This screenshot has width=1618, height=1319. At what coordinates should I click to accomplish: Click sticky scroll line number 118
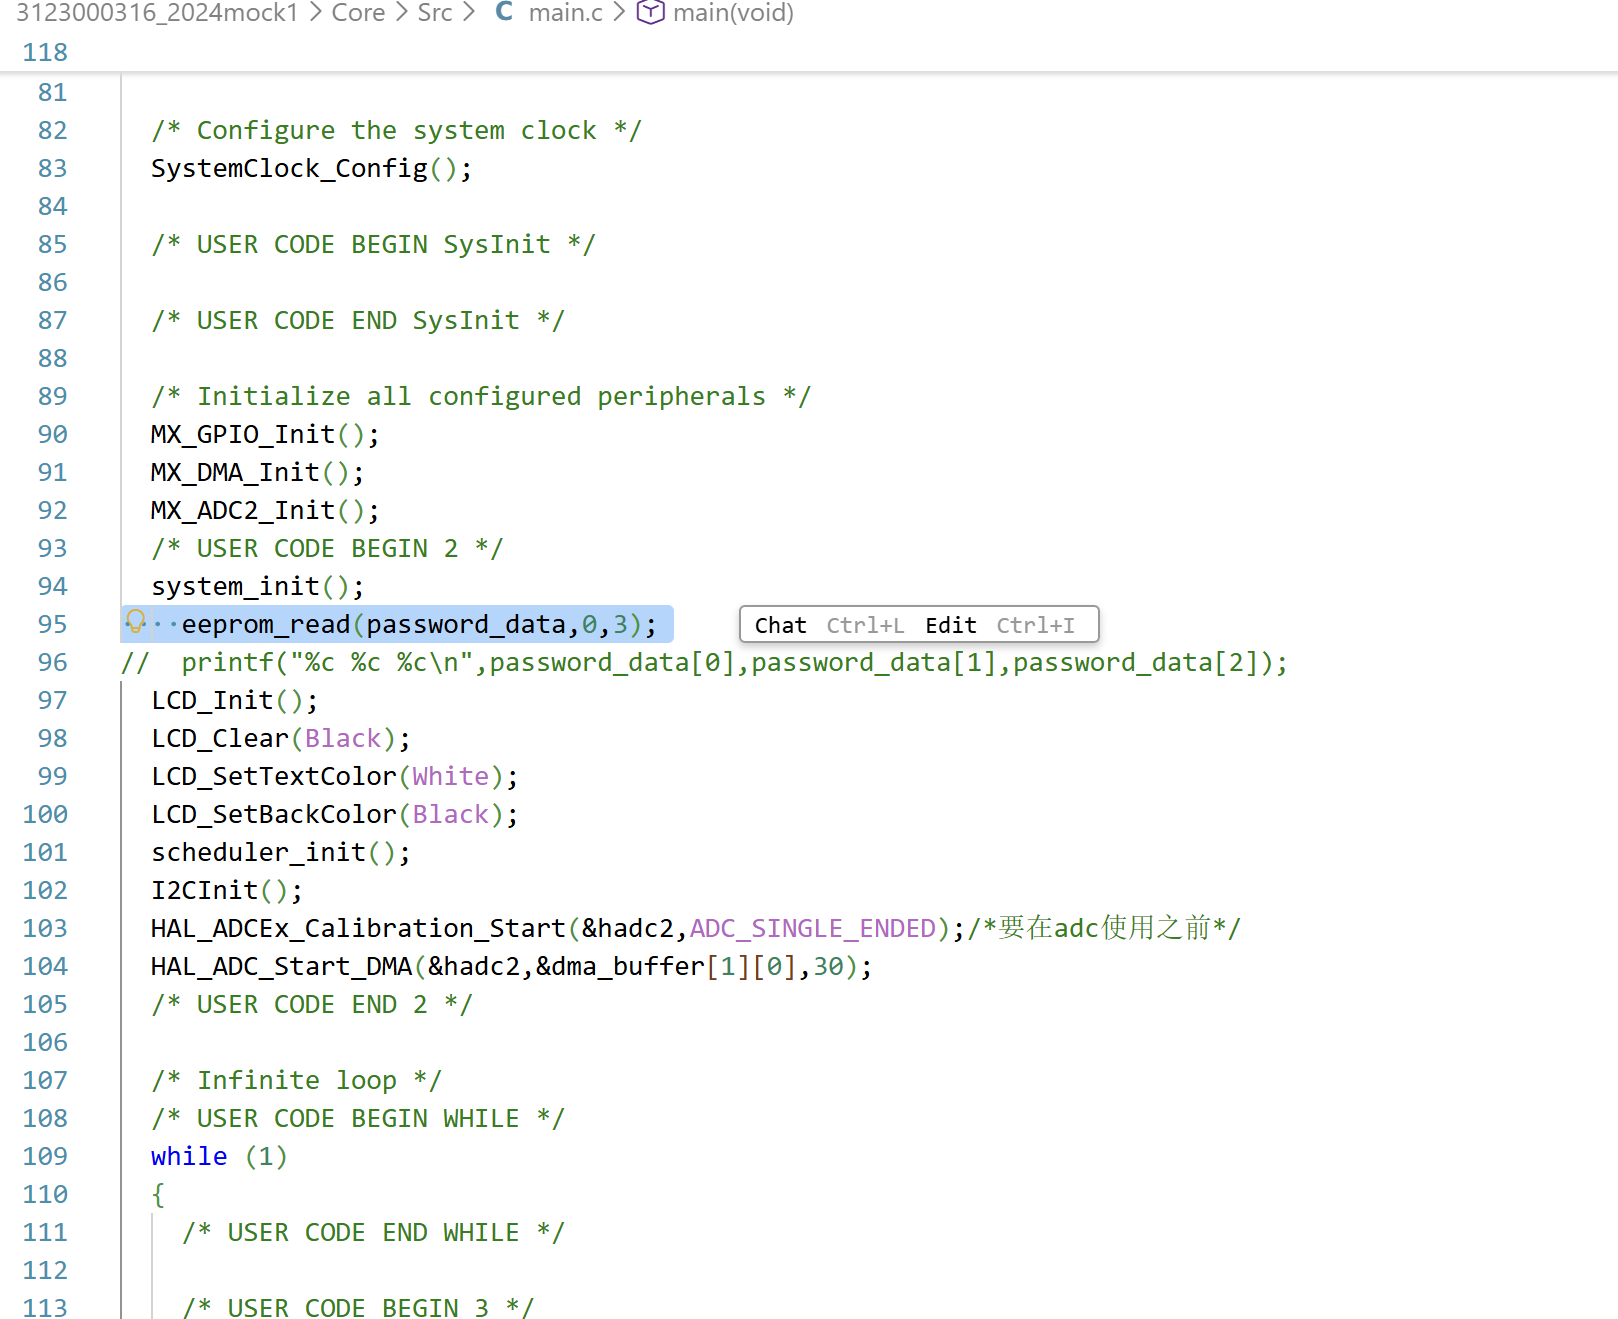[x=45, y=52]
